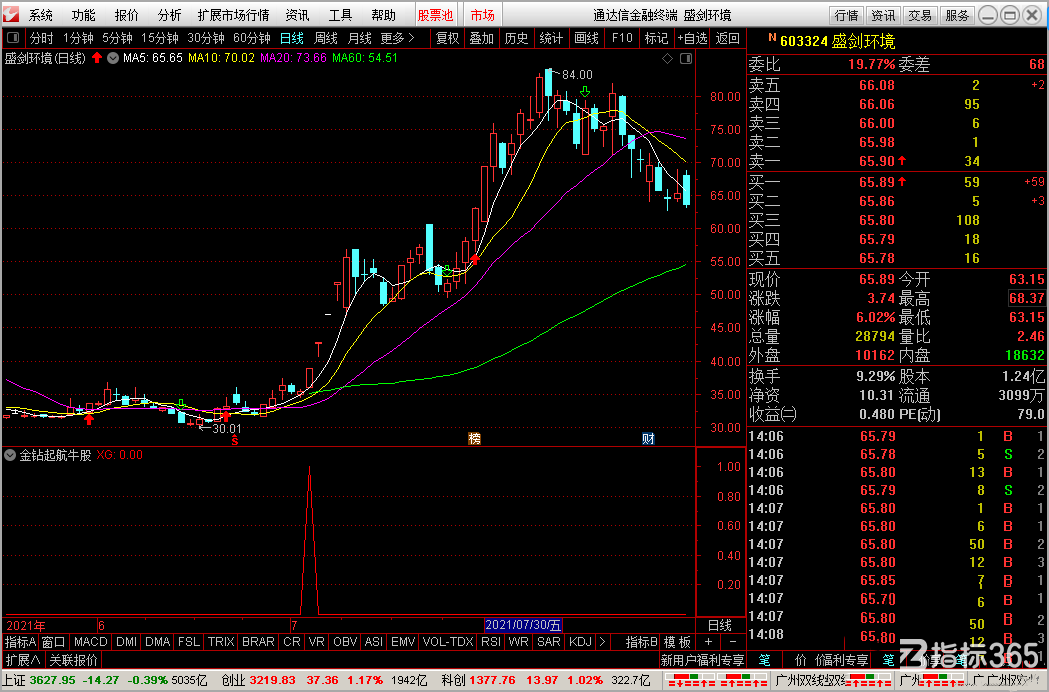Click the orange N icon beside 603324

point(772,38)
